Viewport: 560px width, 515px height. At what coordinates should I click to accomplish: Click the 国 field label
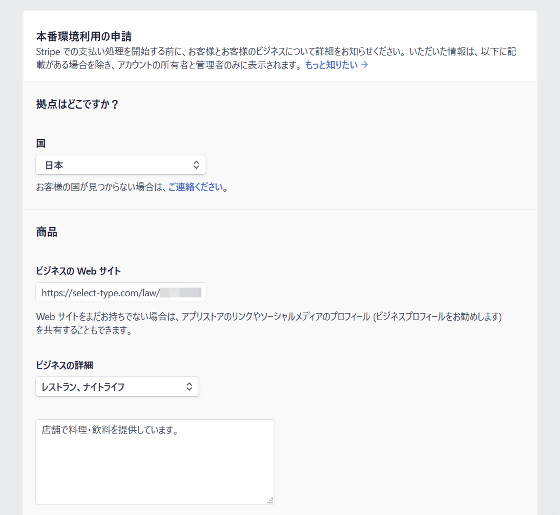(41, 144)
